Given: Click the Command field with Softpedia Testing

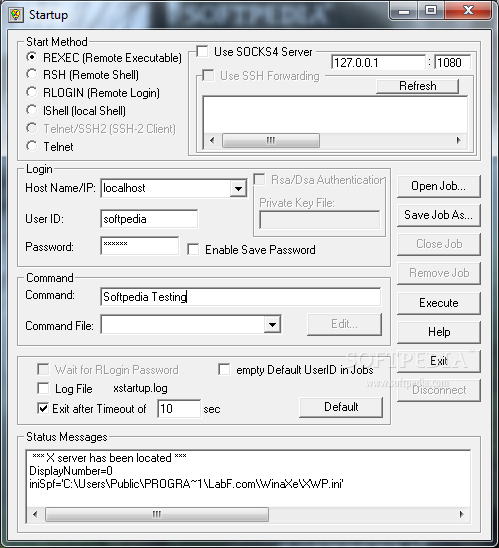Looking at the screenshot, I should pos(241,297).
